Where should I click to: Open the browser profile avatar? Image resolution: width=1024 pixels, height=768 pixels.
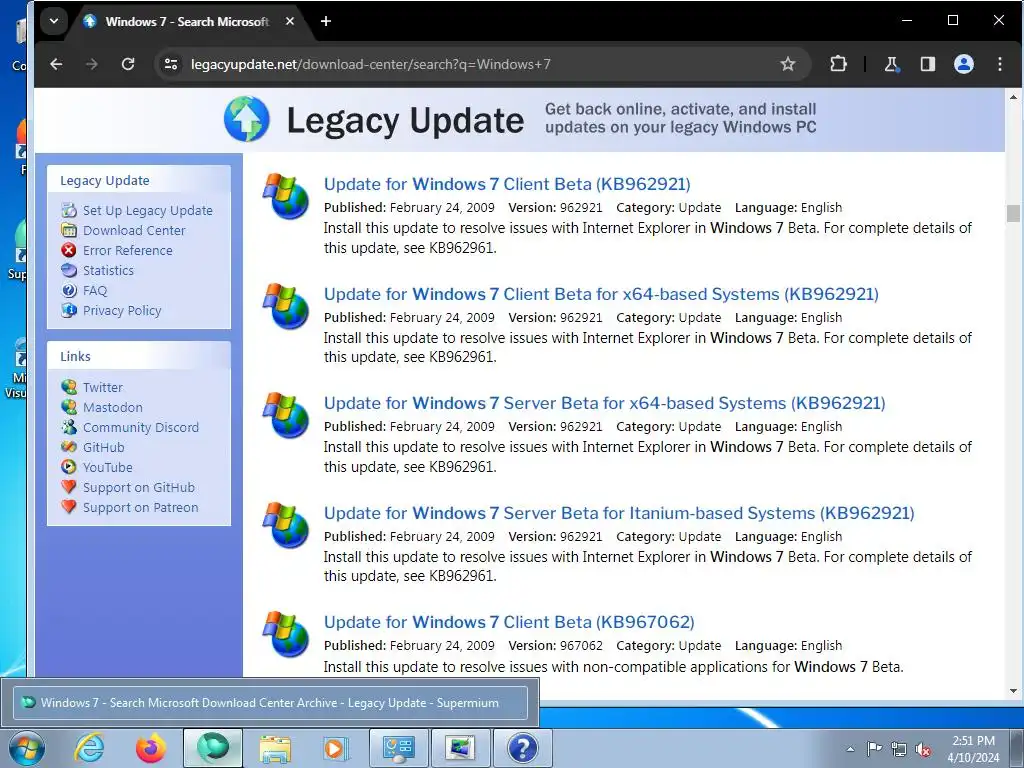(x=964, y=64)
